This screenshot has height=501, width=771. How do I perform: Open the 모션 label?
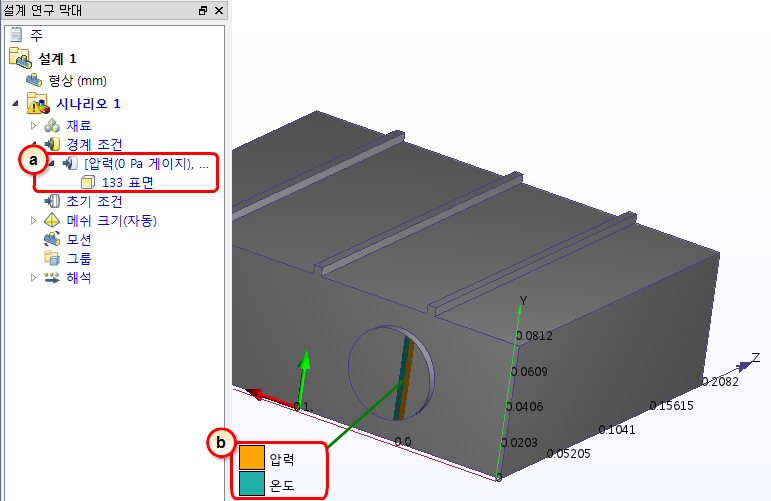click(x=79, y=239)
